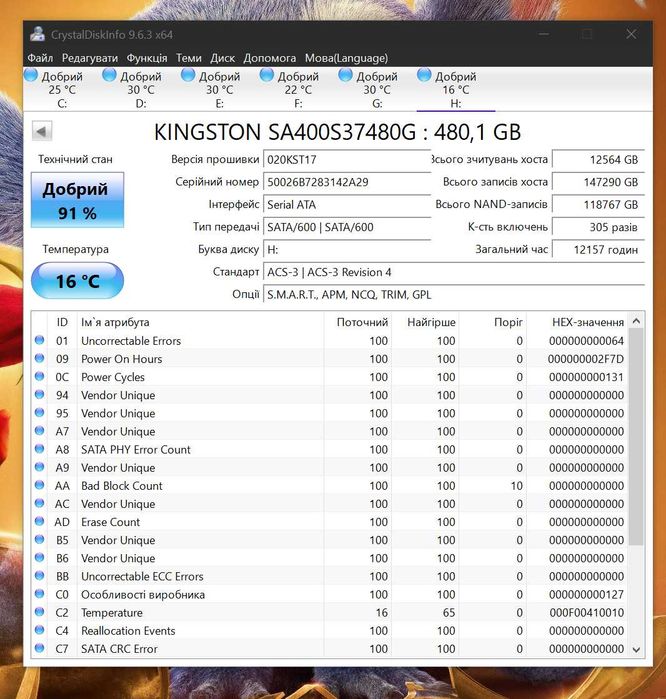
Task: Switch to drive E: tab
Action: tap(220, 90)
